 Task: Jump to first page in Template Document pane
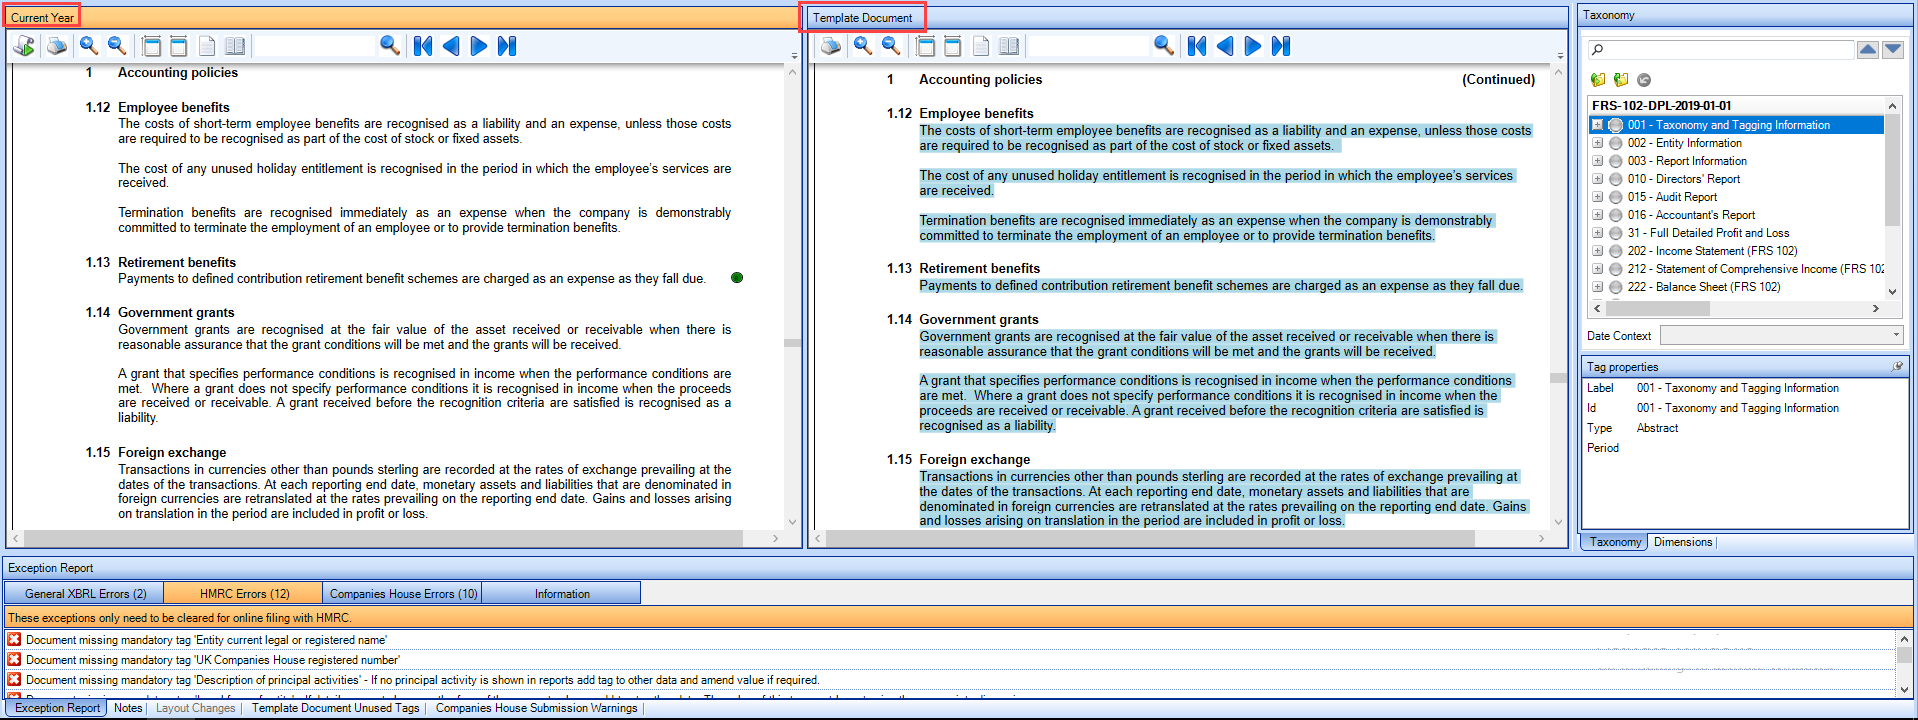(x=1197, y=46)
